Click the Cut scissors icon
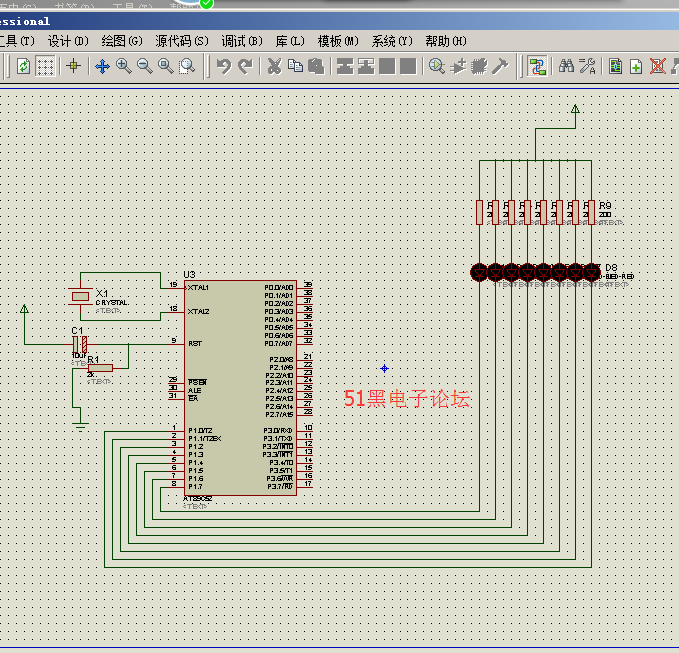The image size is (679, 653). (x=274, y=66)
